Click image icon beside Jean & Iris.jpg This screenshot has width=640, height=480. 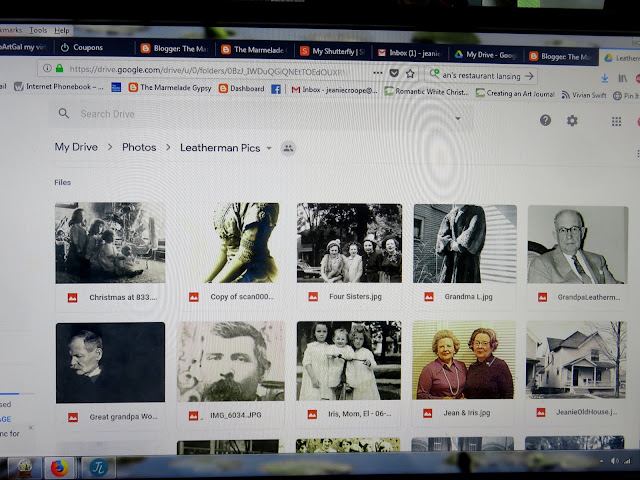[x=427, y=413]
